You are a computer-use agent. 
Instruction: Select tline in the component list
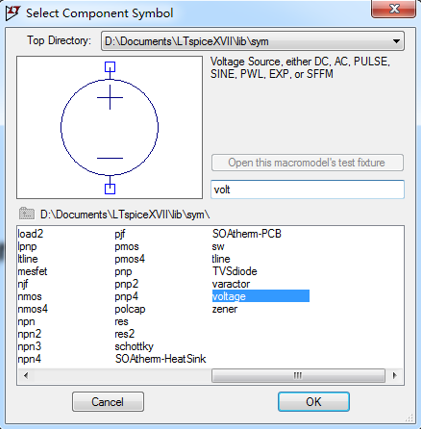coord(221,259)
